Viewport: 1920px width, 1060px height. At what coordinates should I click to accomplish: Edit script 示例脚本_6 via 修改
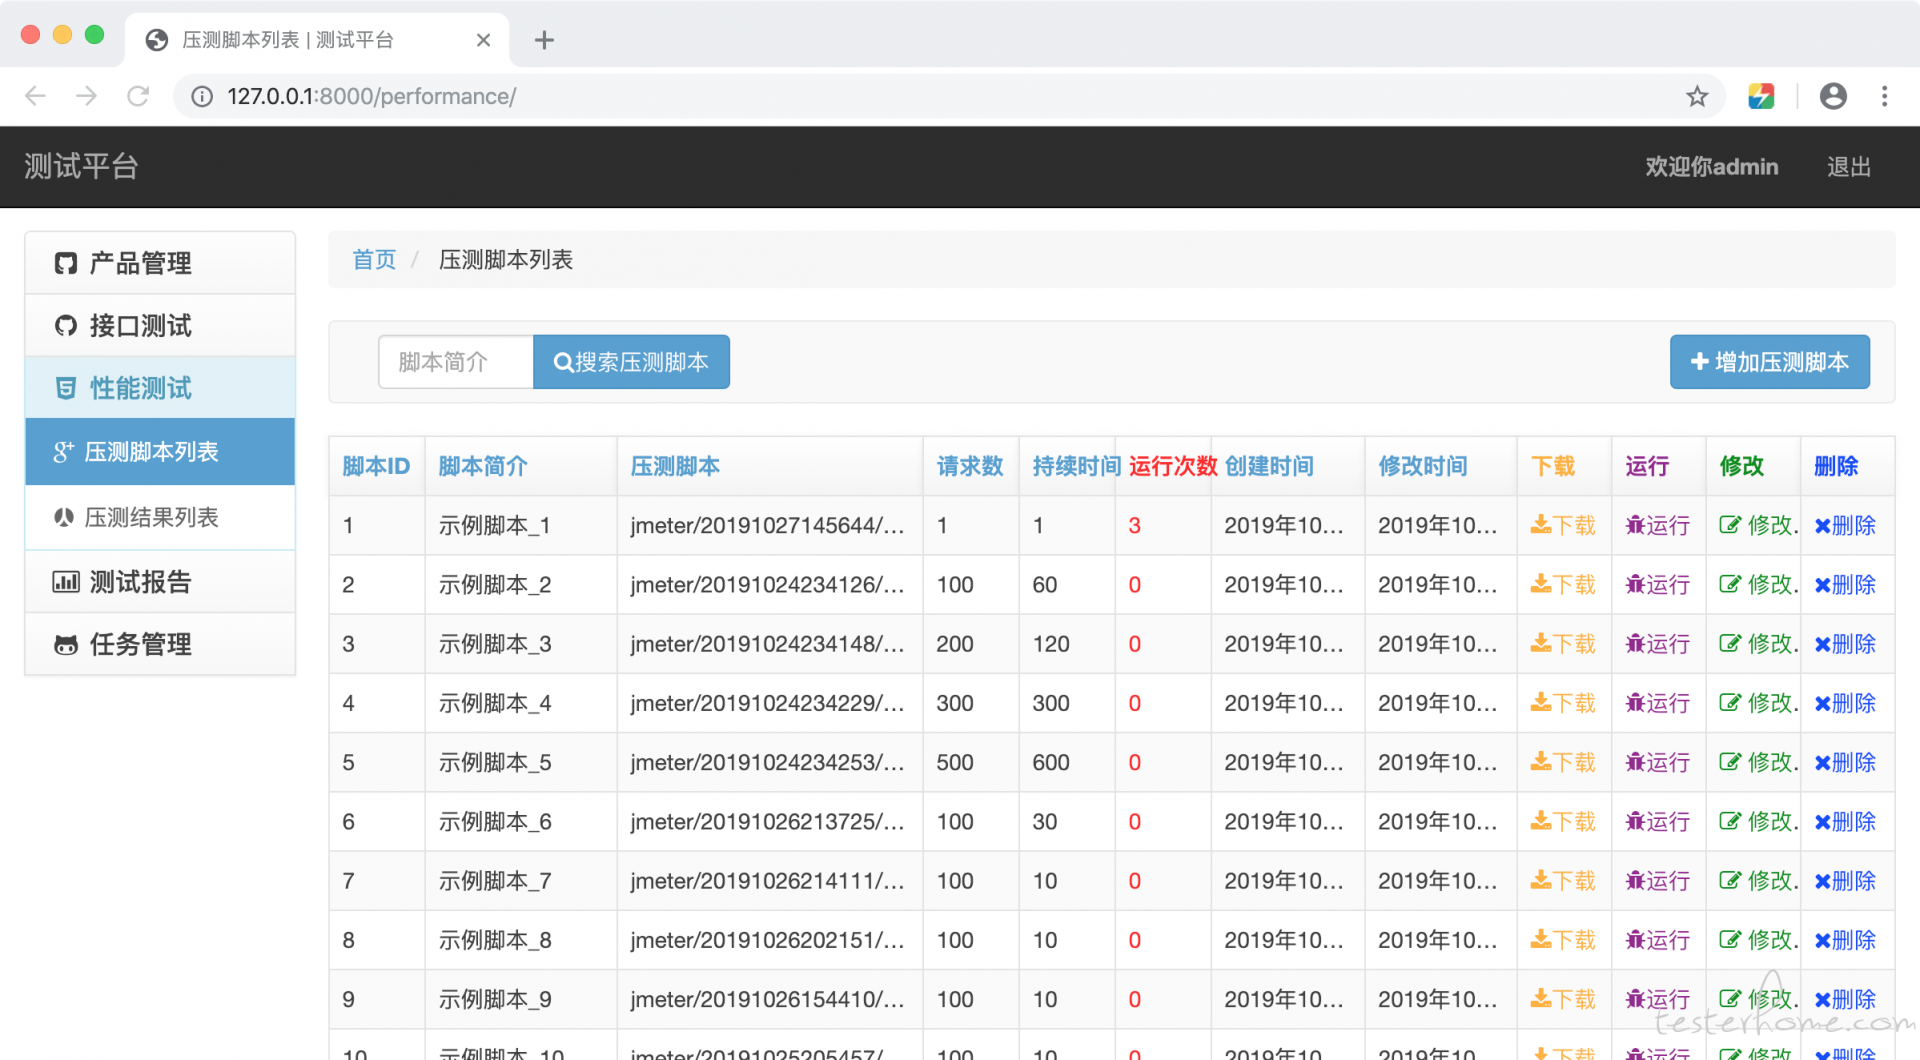1758,822
